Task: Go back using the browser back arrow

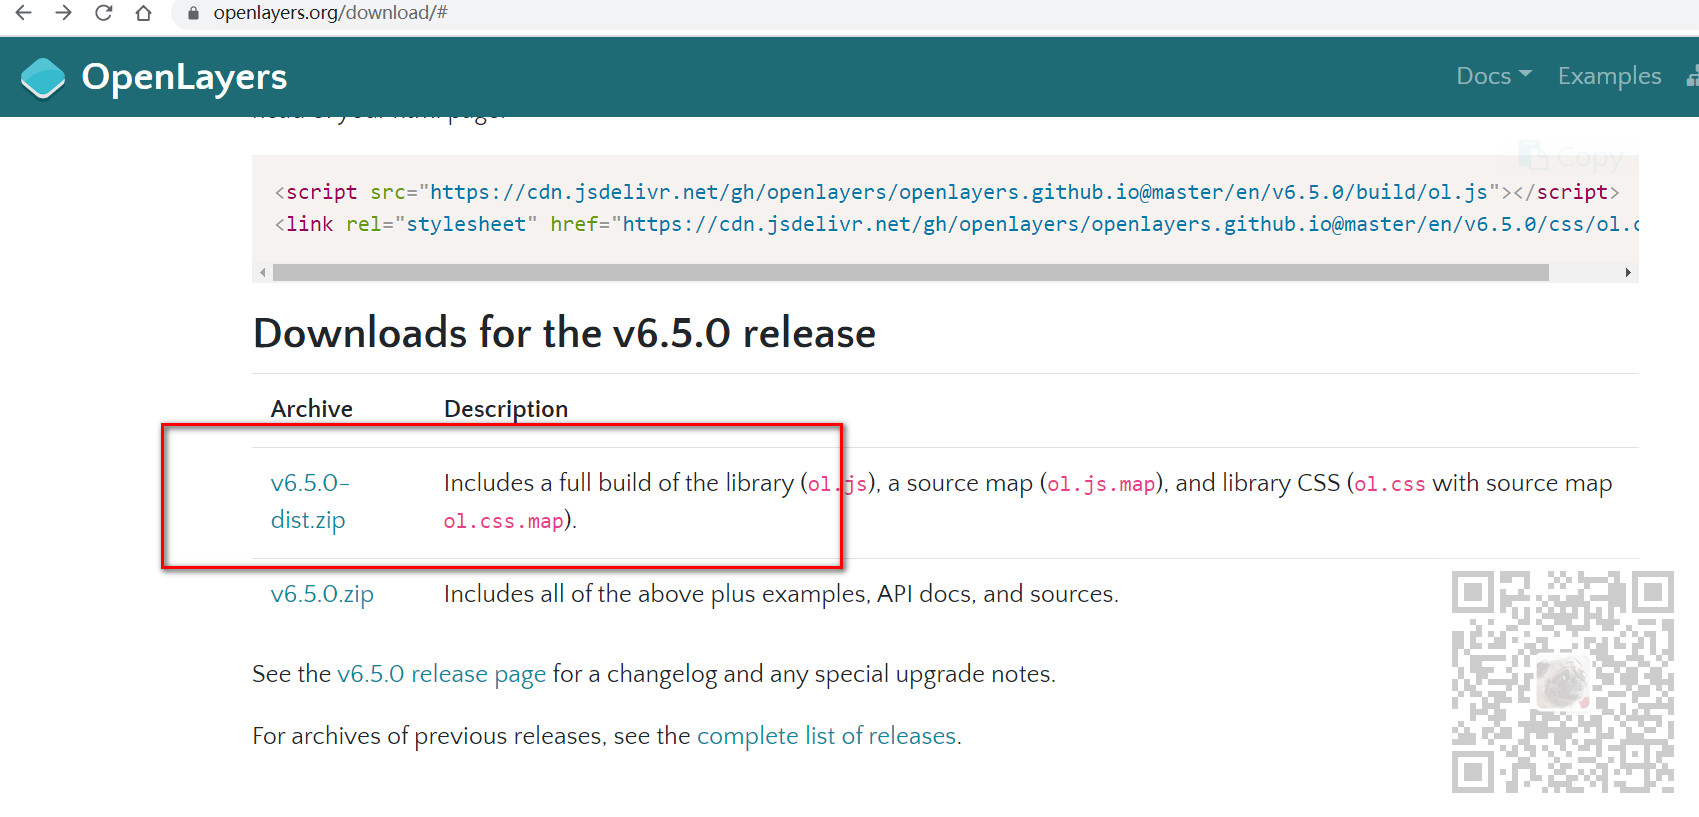Action: tap(23, 13)
